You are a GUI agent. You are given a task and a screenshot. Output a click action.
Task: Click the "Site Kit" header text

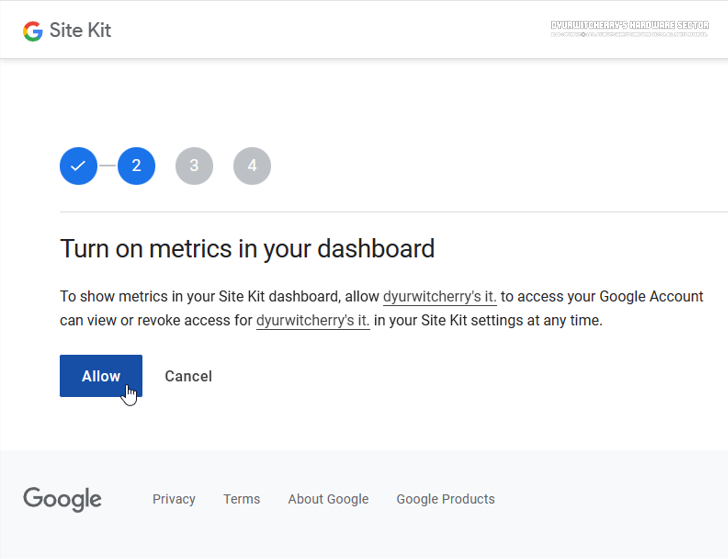pyautogui.click(x=80, y=31)
